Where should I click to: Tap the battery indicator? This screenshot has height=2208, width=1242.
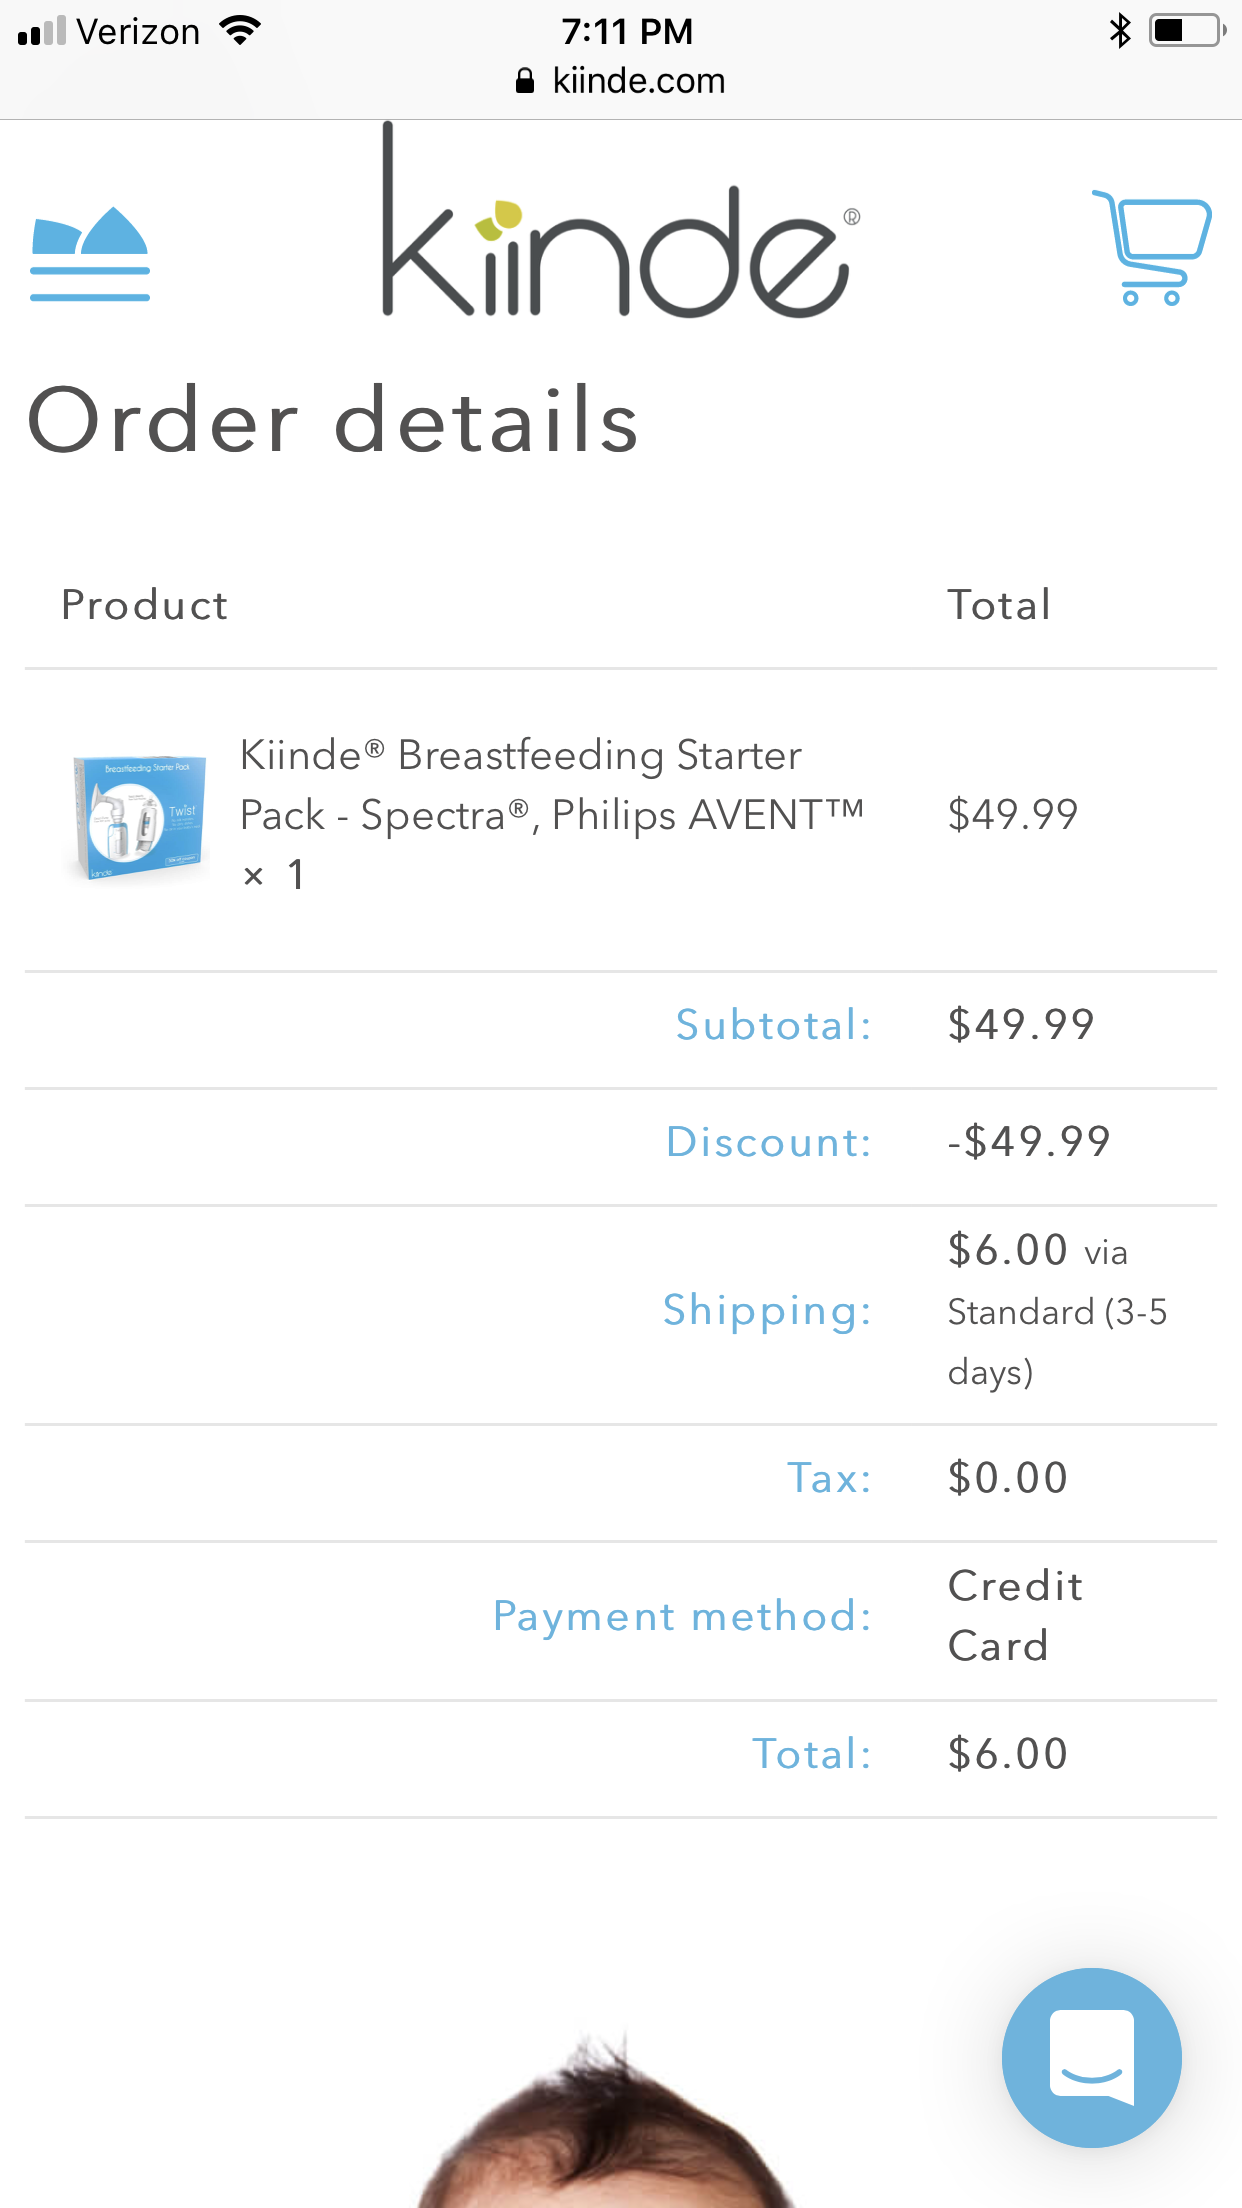tap(1187, 31)
